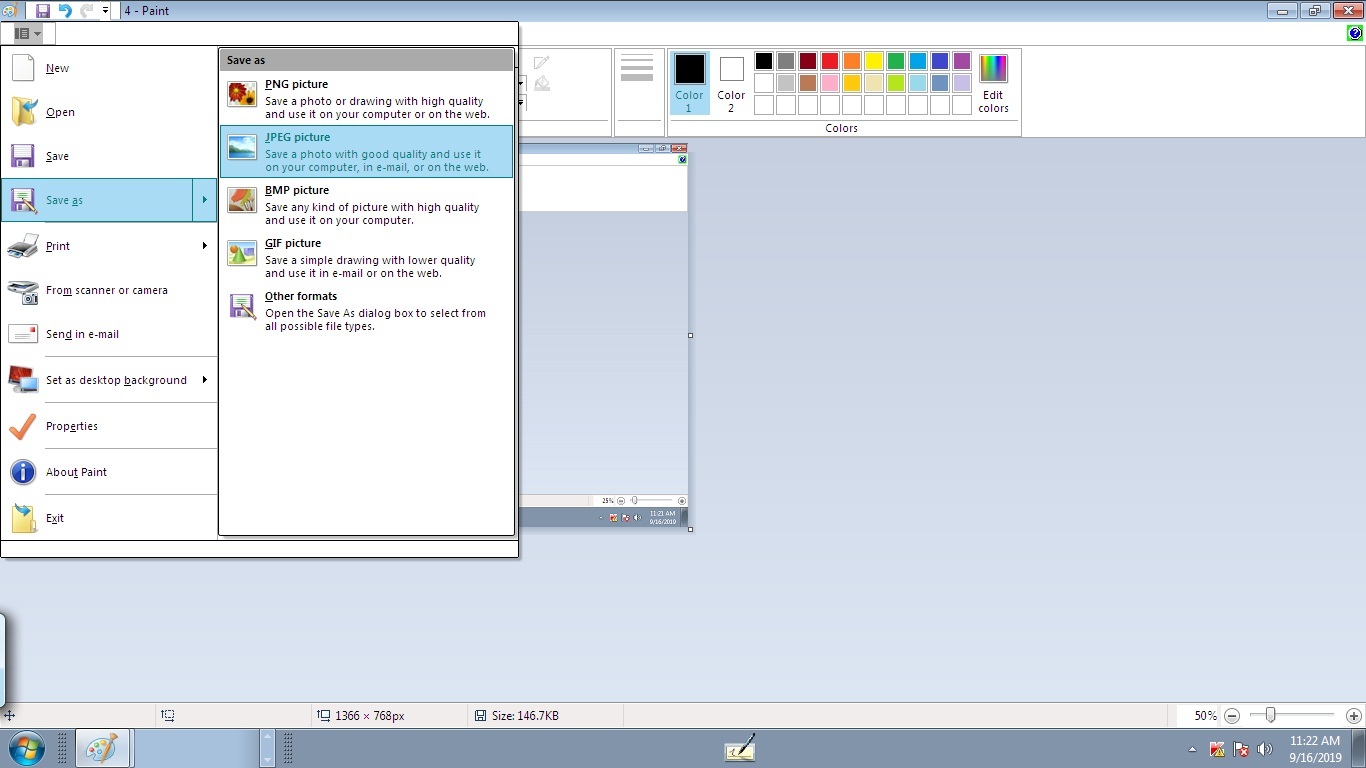Image resolution: width=1366 pixels, height=768 pixels.
Task: Pick the yellow swatch in the palette
Action: (874, 61)
